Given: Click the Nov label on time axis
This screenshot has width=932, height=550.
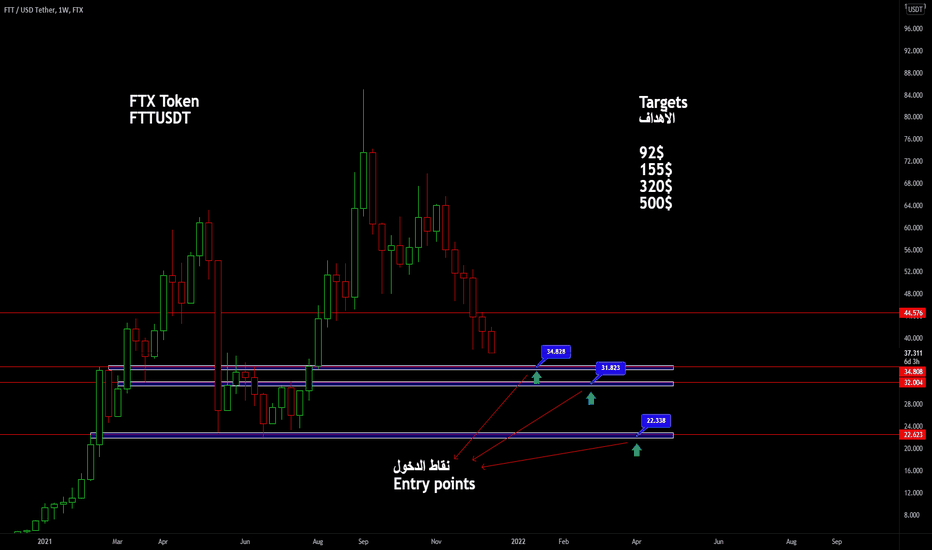Looking at the screenshot, I should click(x=436, y=542).
